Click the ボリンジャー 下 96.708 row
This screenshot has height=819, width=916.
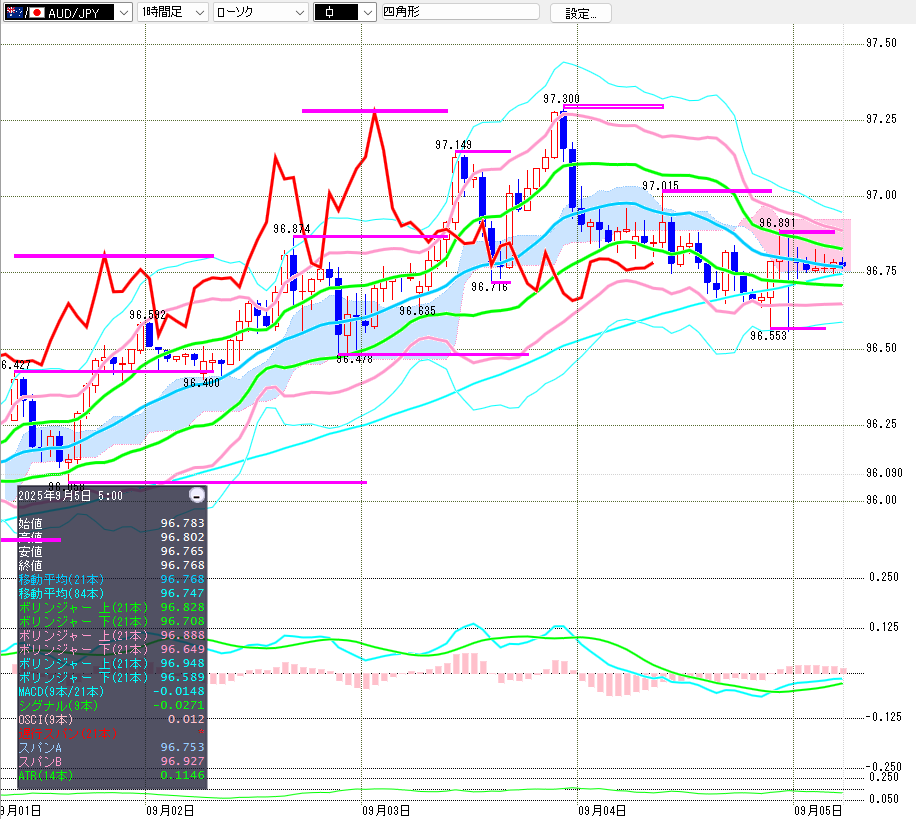click(112, 622)
